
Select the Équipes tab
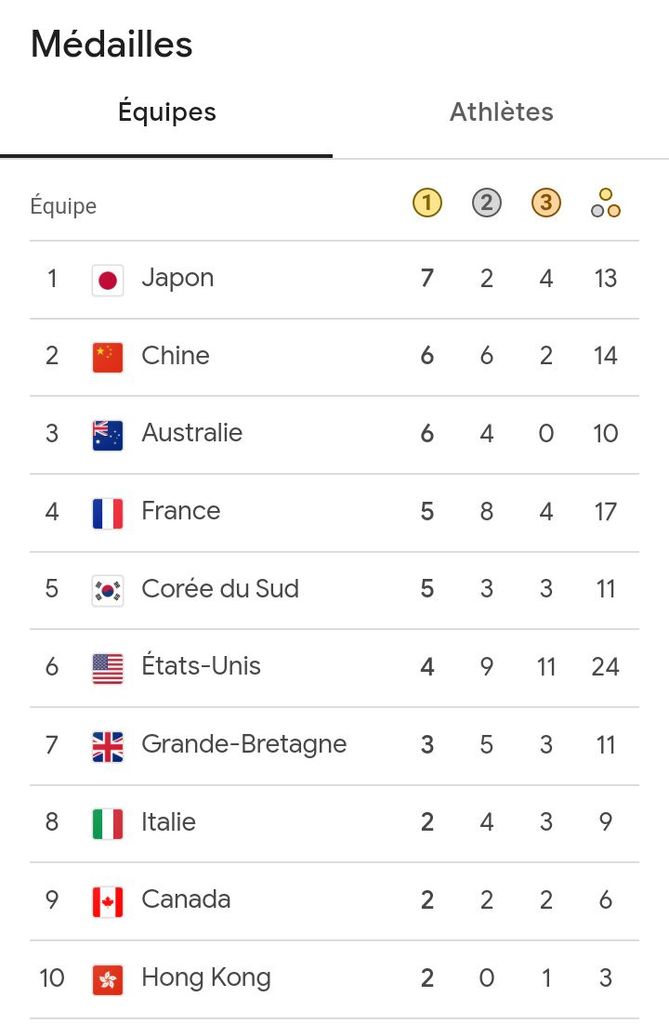tap(167, 112)
